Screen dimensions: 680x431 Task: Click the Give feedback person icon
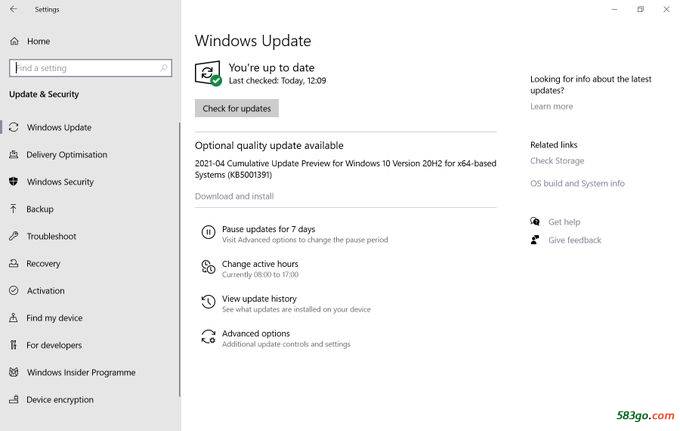(535, 240)
